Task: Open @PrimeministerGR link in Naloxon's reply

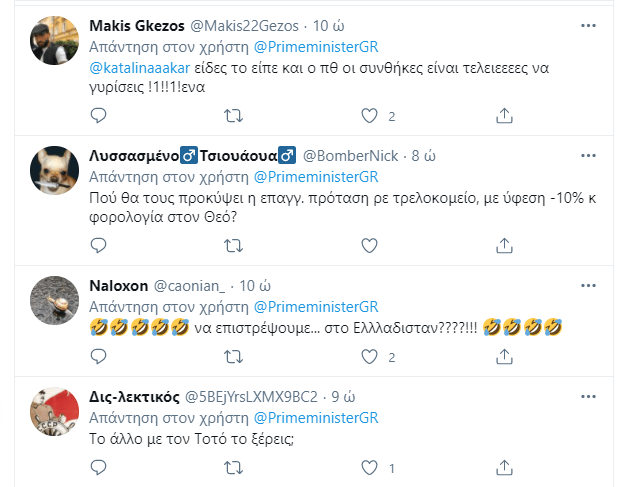Action: click(318, 307)
